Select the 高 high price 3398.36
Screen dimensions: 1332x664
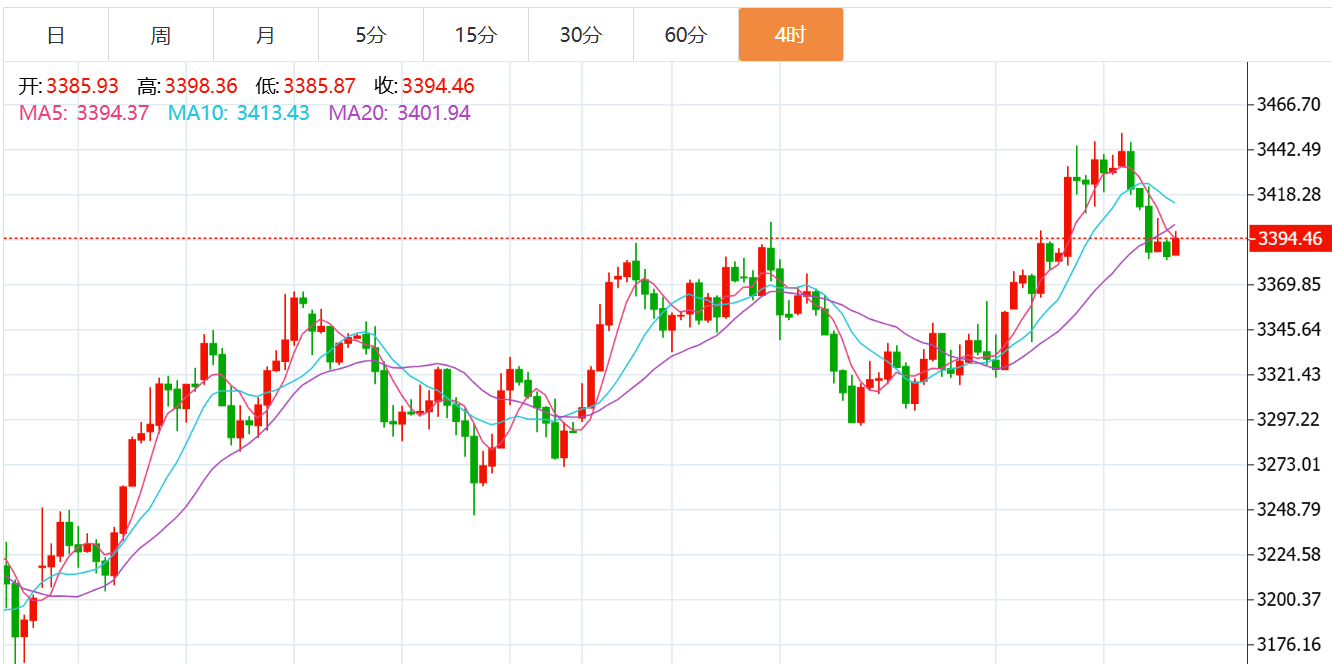(200, 87)
